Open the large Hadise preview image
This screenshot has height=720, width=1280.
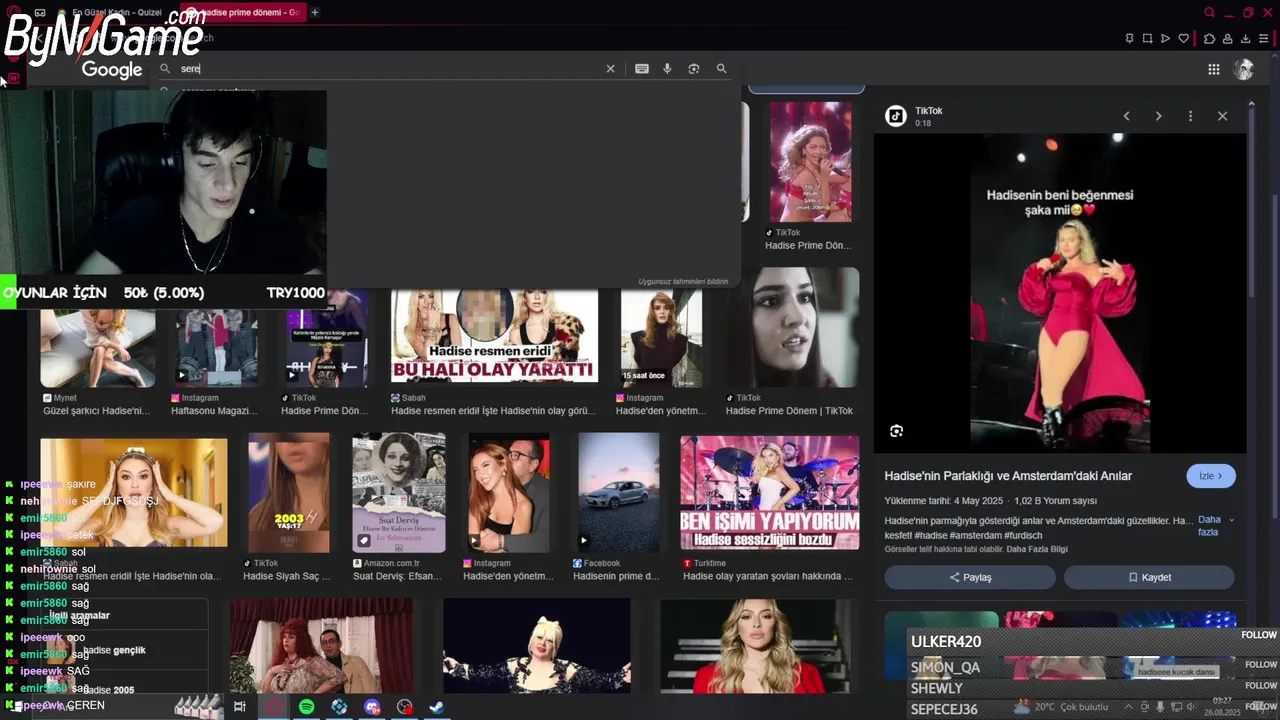tap(1060, 293)
